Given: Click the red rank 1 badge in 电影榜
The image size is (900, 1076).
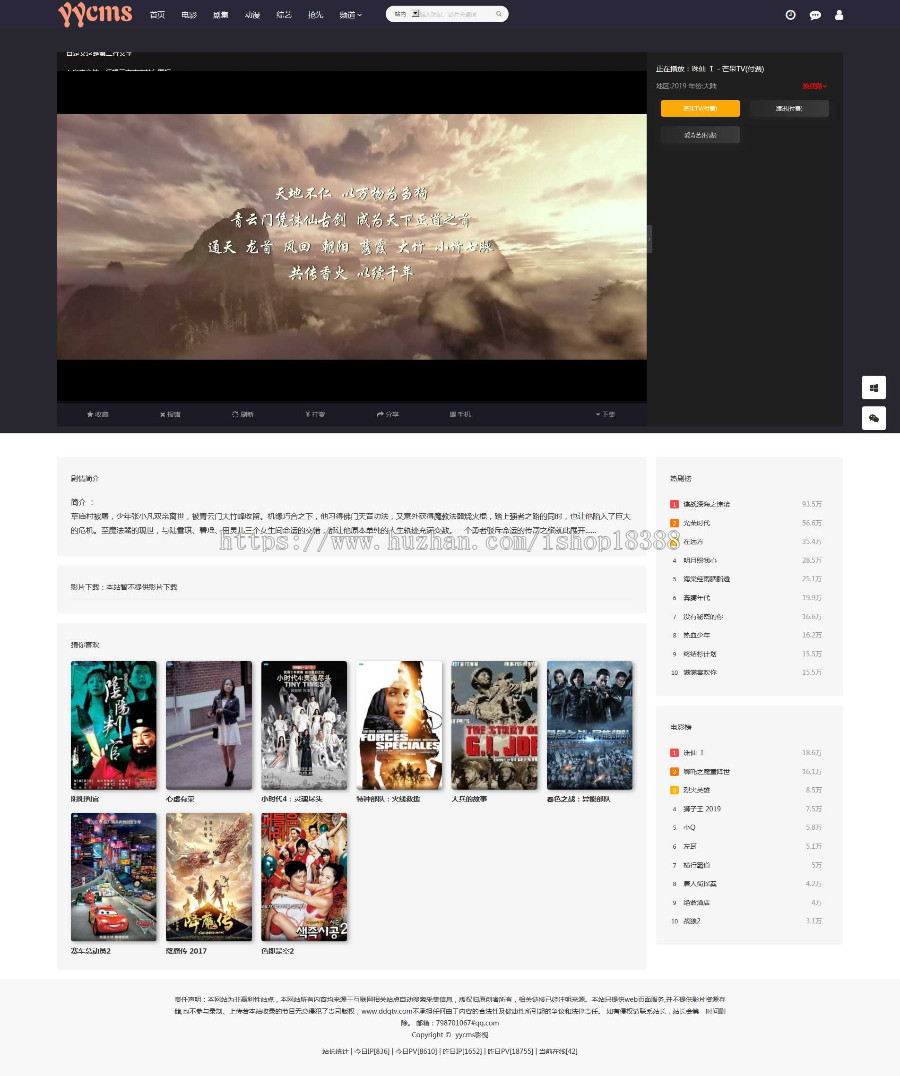Looking at the screenshot, I should [x=674, y=753].
